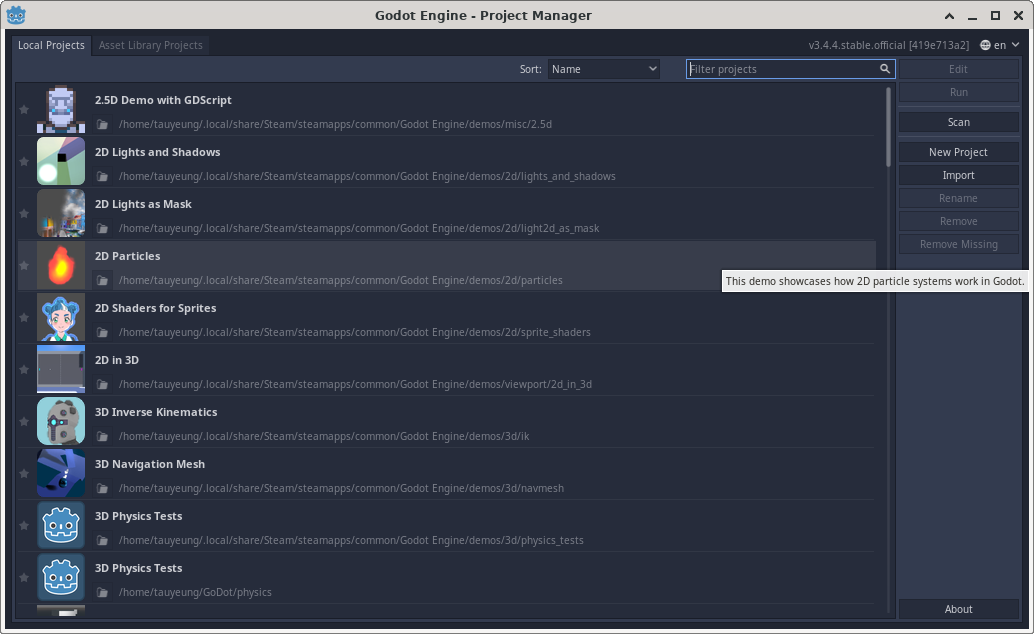The height and width of the screenshot is (634, 1034).
Task: Open folder for GoDot/physics project
Action: click(x=102, y=592)
